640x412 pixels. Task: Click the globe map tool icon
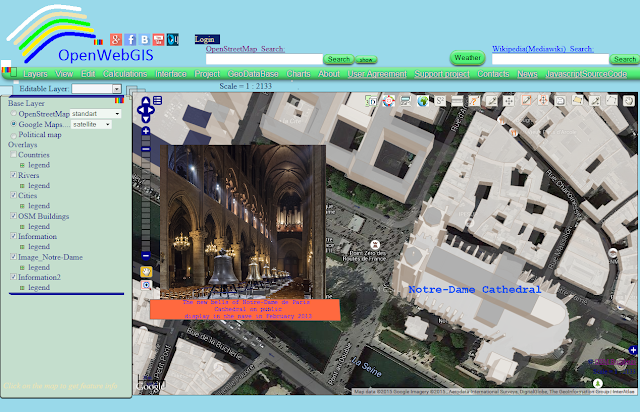click(423, 100)
